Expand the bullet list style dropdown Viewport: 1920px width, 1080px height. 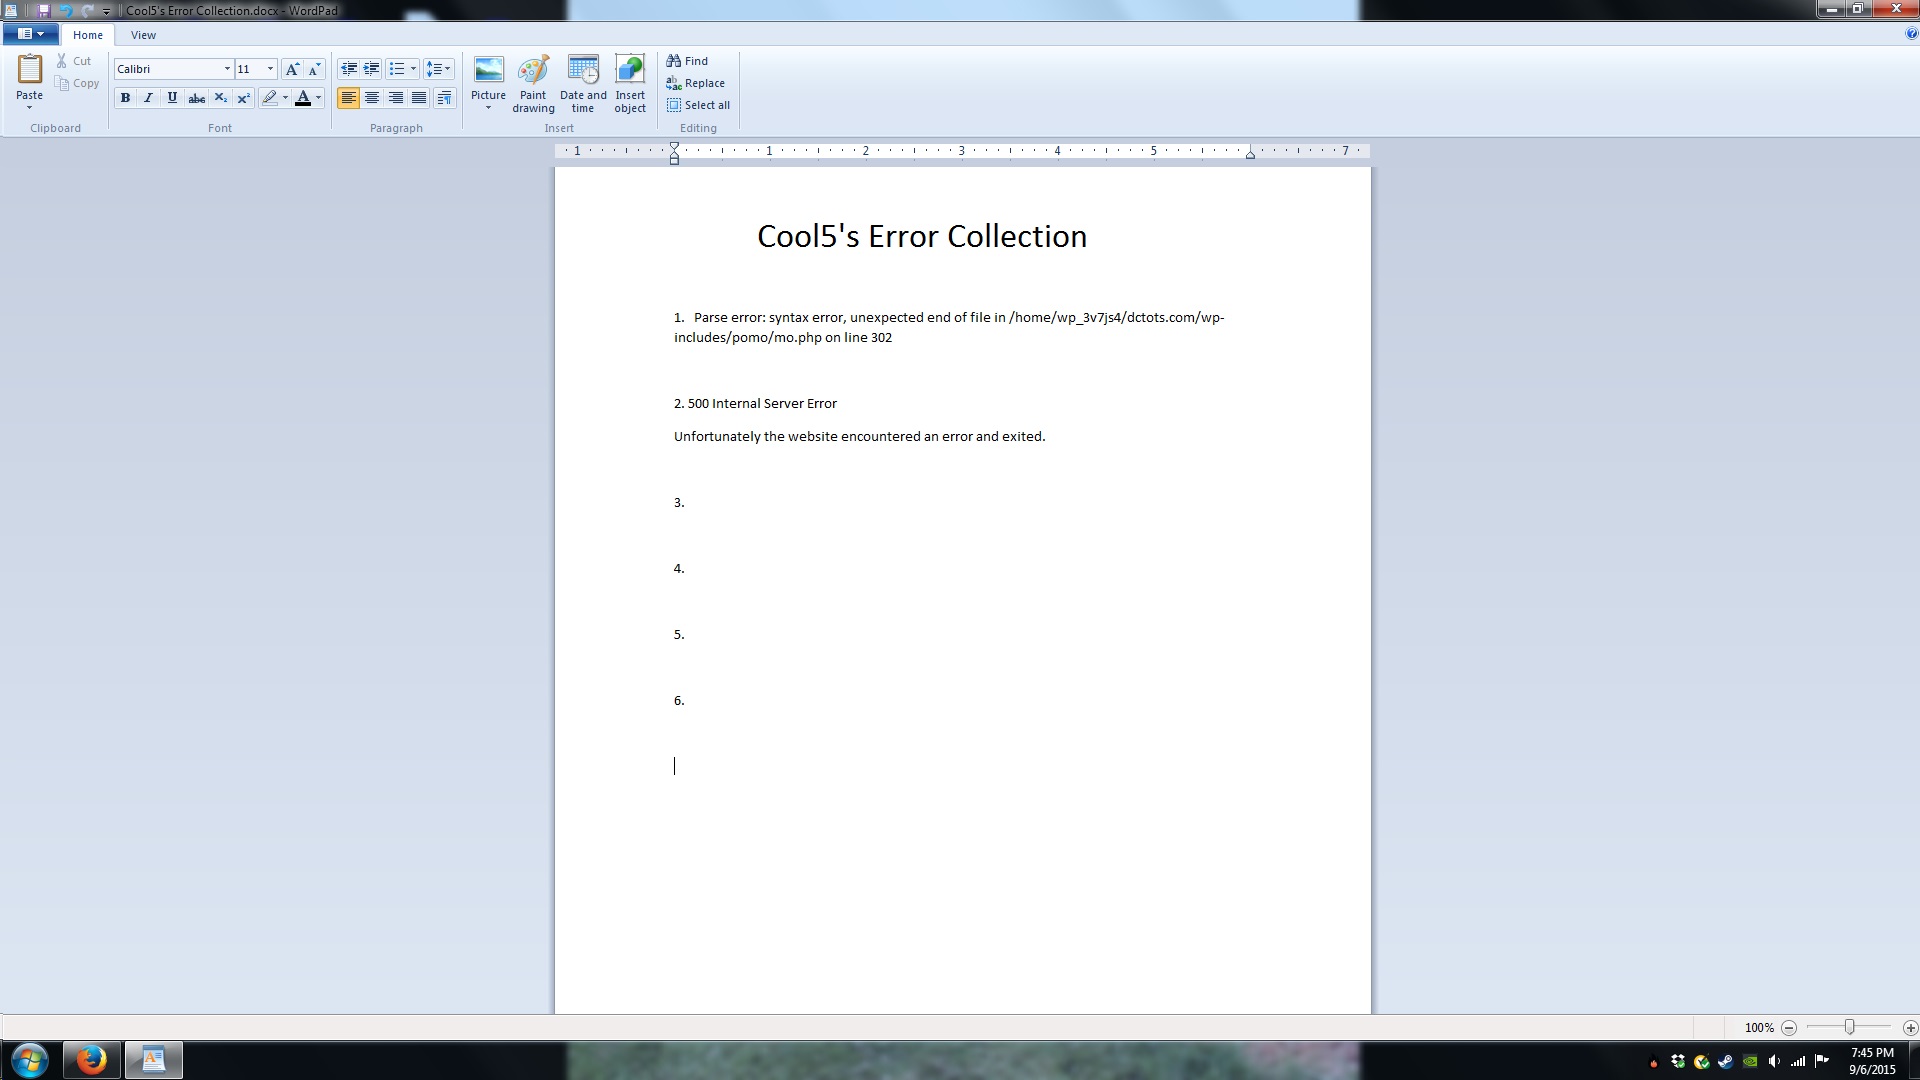coord(413,69)
